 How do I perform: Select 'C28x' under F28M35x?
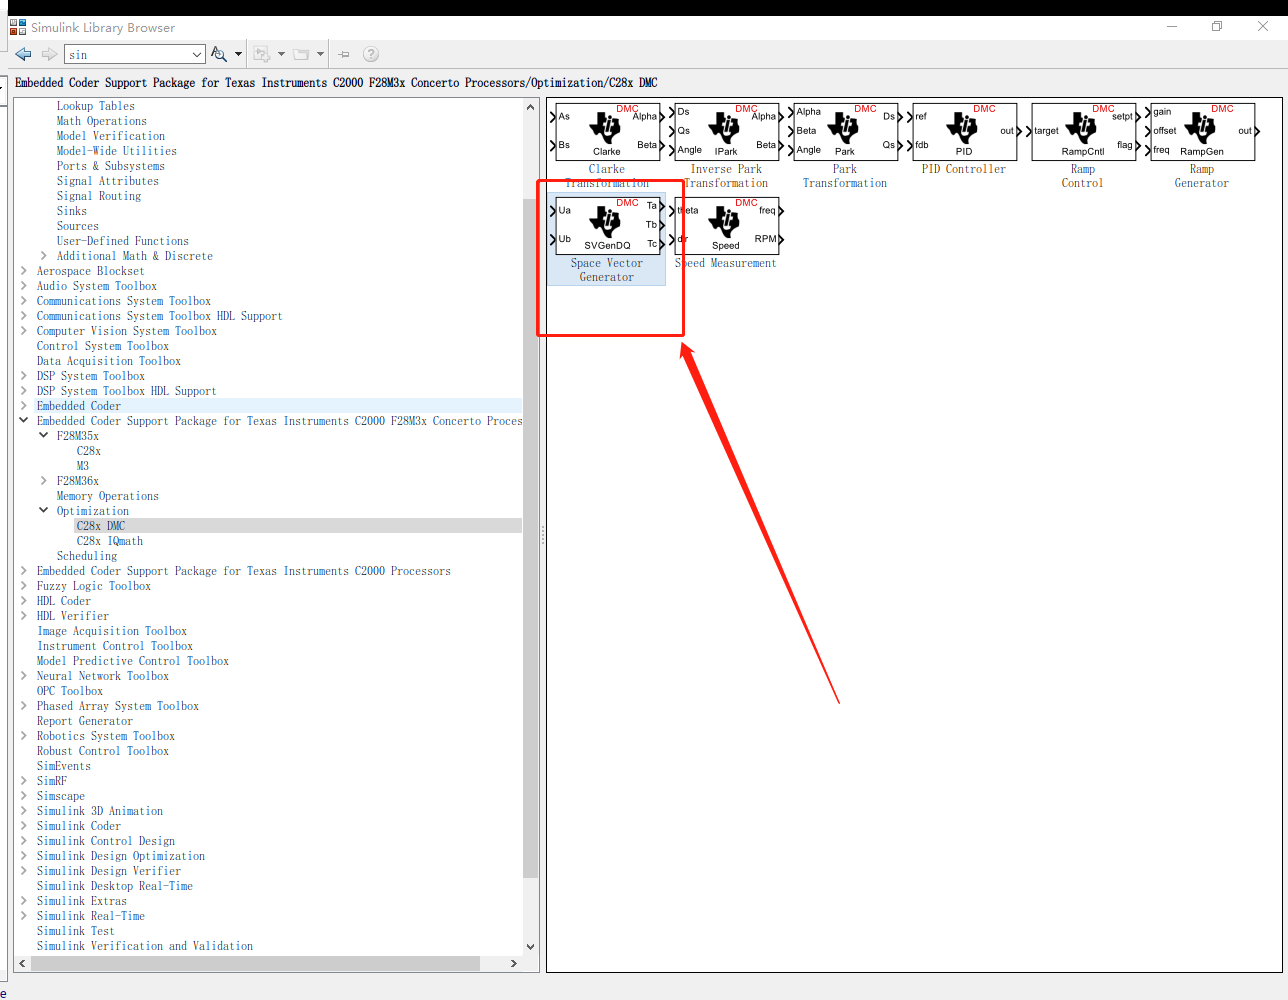pos(89,451)
